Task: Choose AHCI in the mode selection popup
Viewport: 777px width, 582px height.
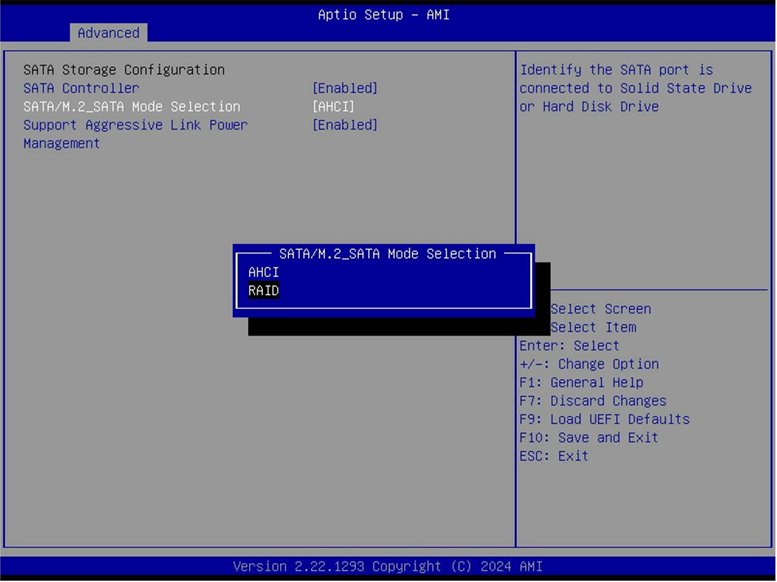Action: (264, 272)
